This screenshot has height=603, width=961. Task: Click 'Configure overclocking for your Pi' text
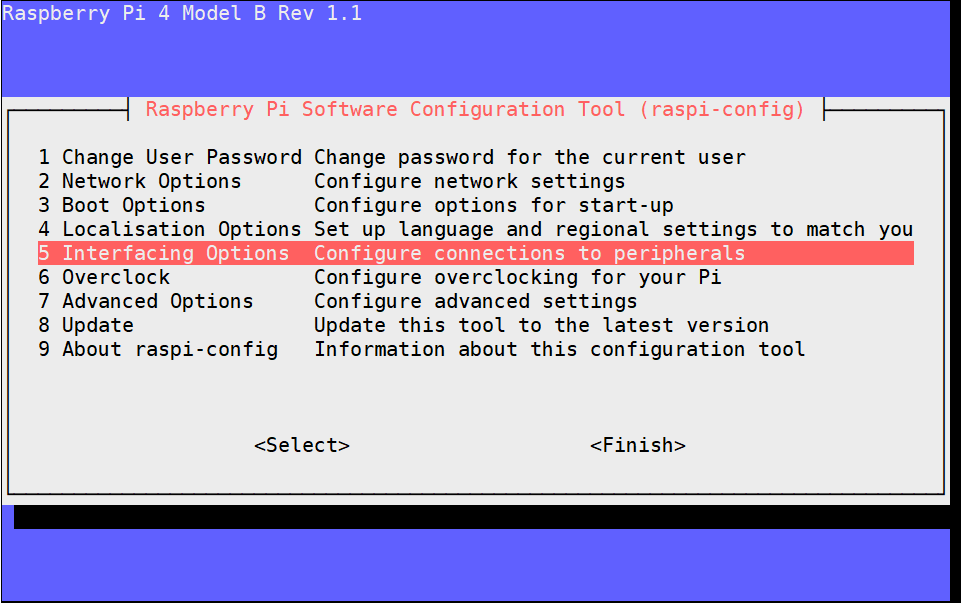[x=517, y=278]
